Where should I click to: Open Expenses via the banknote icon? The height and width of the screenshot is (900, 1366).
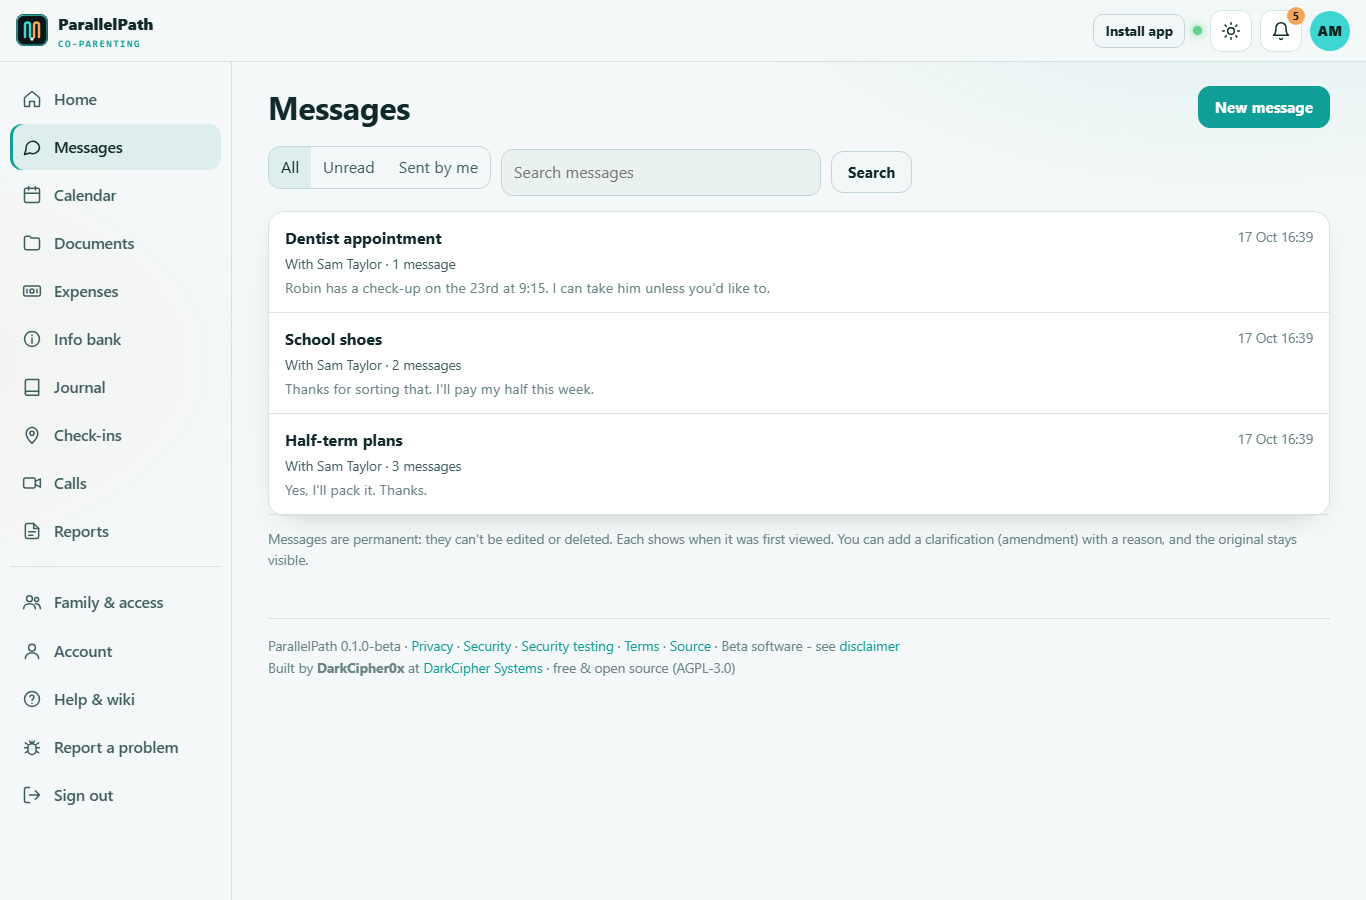coord(32,291)
